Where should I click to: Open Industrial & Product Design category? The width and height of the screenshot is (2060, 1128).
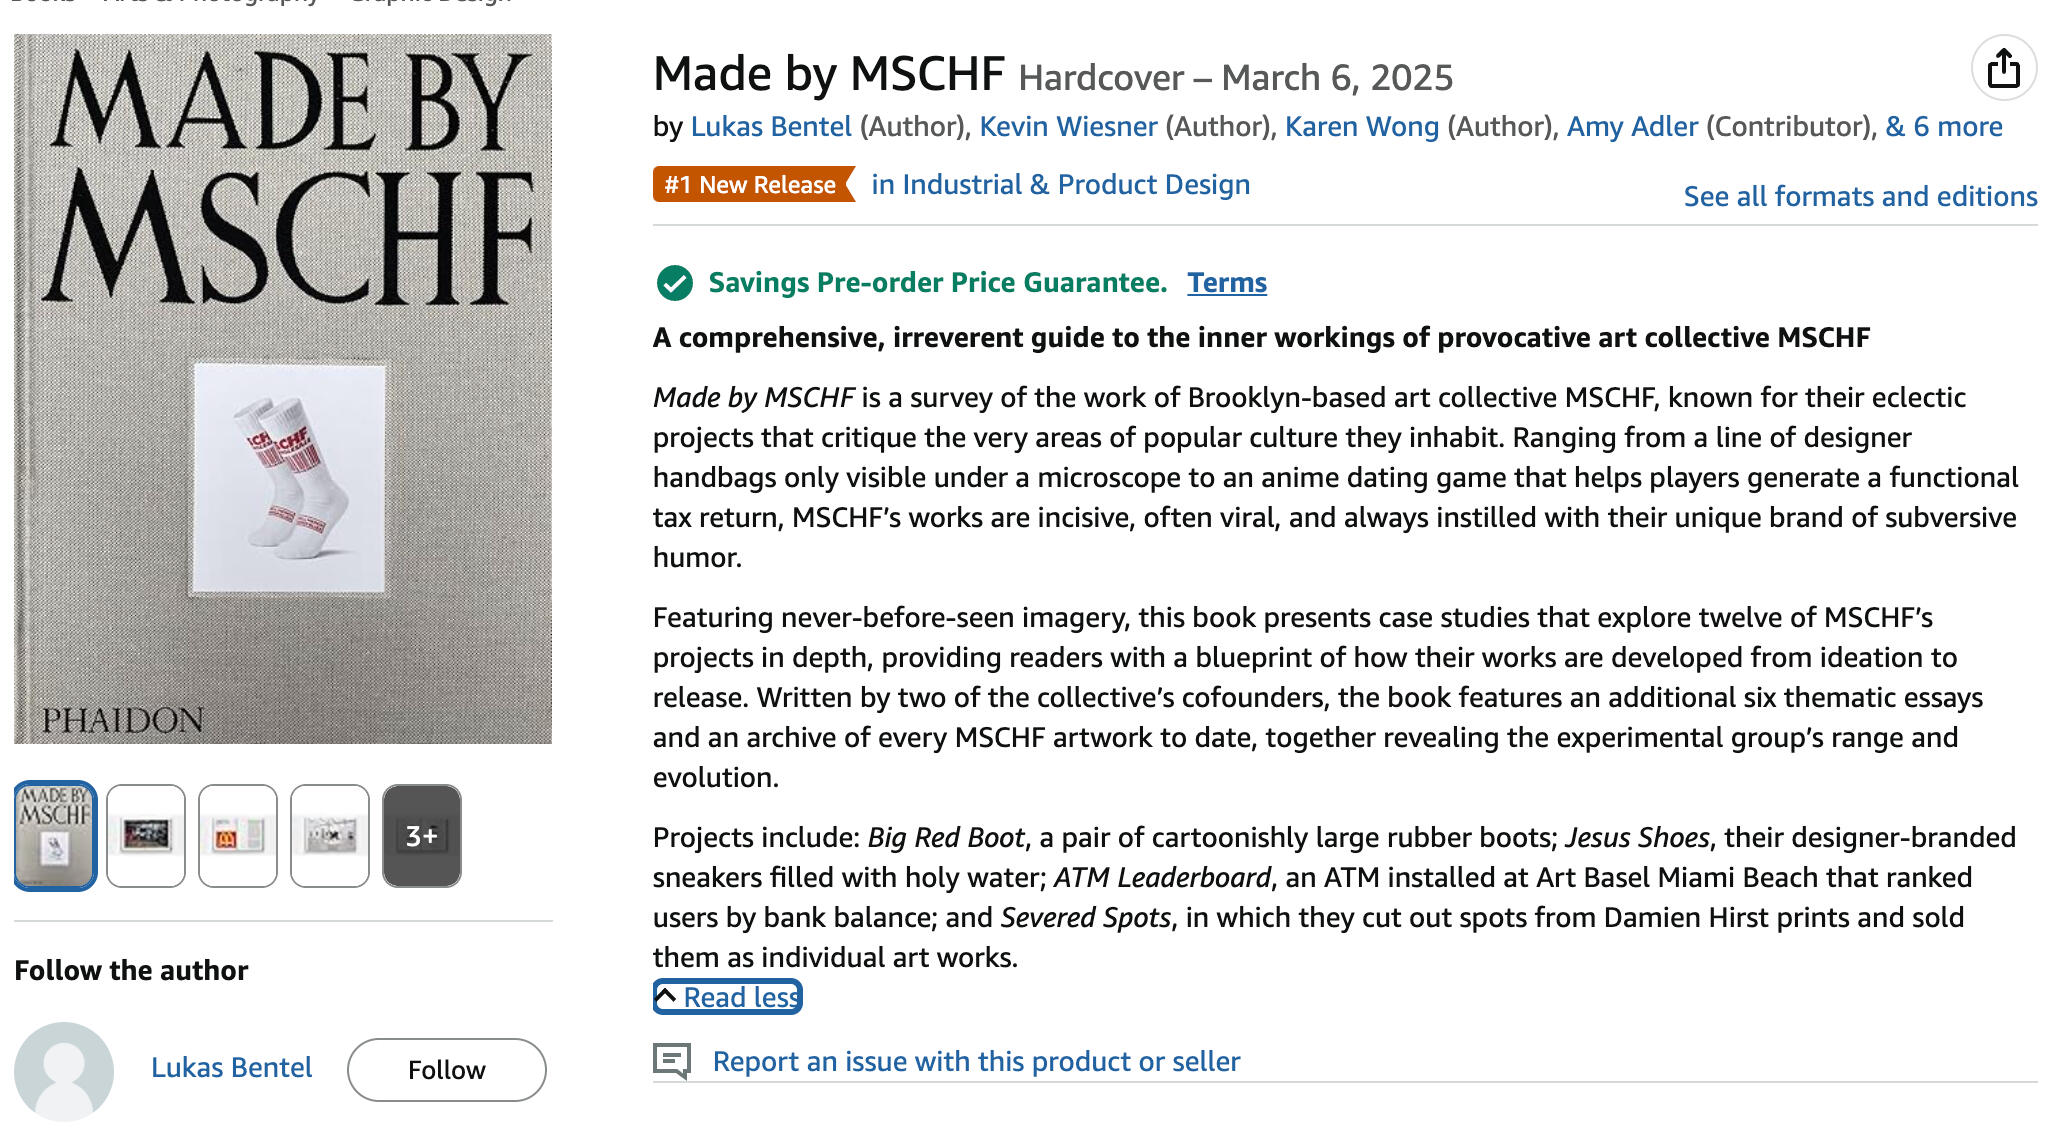[1060, 185]
